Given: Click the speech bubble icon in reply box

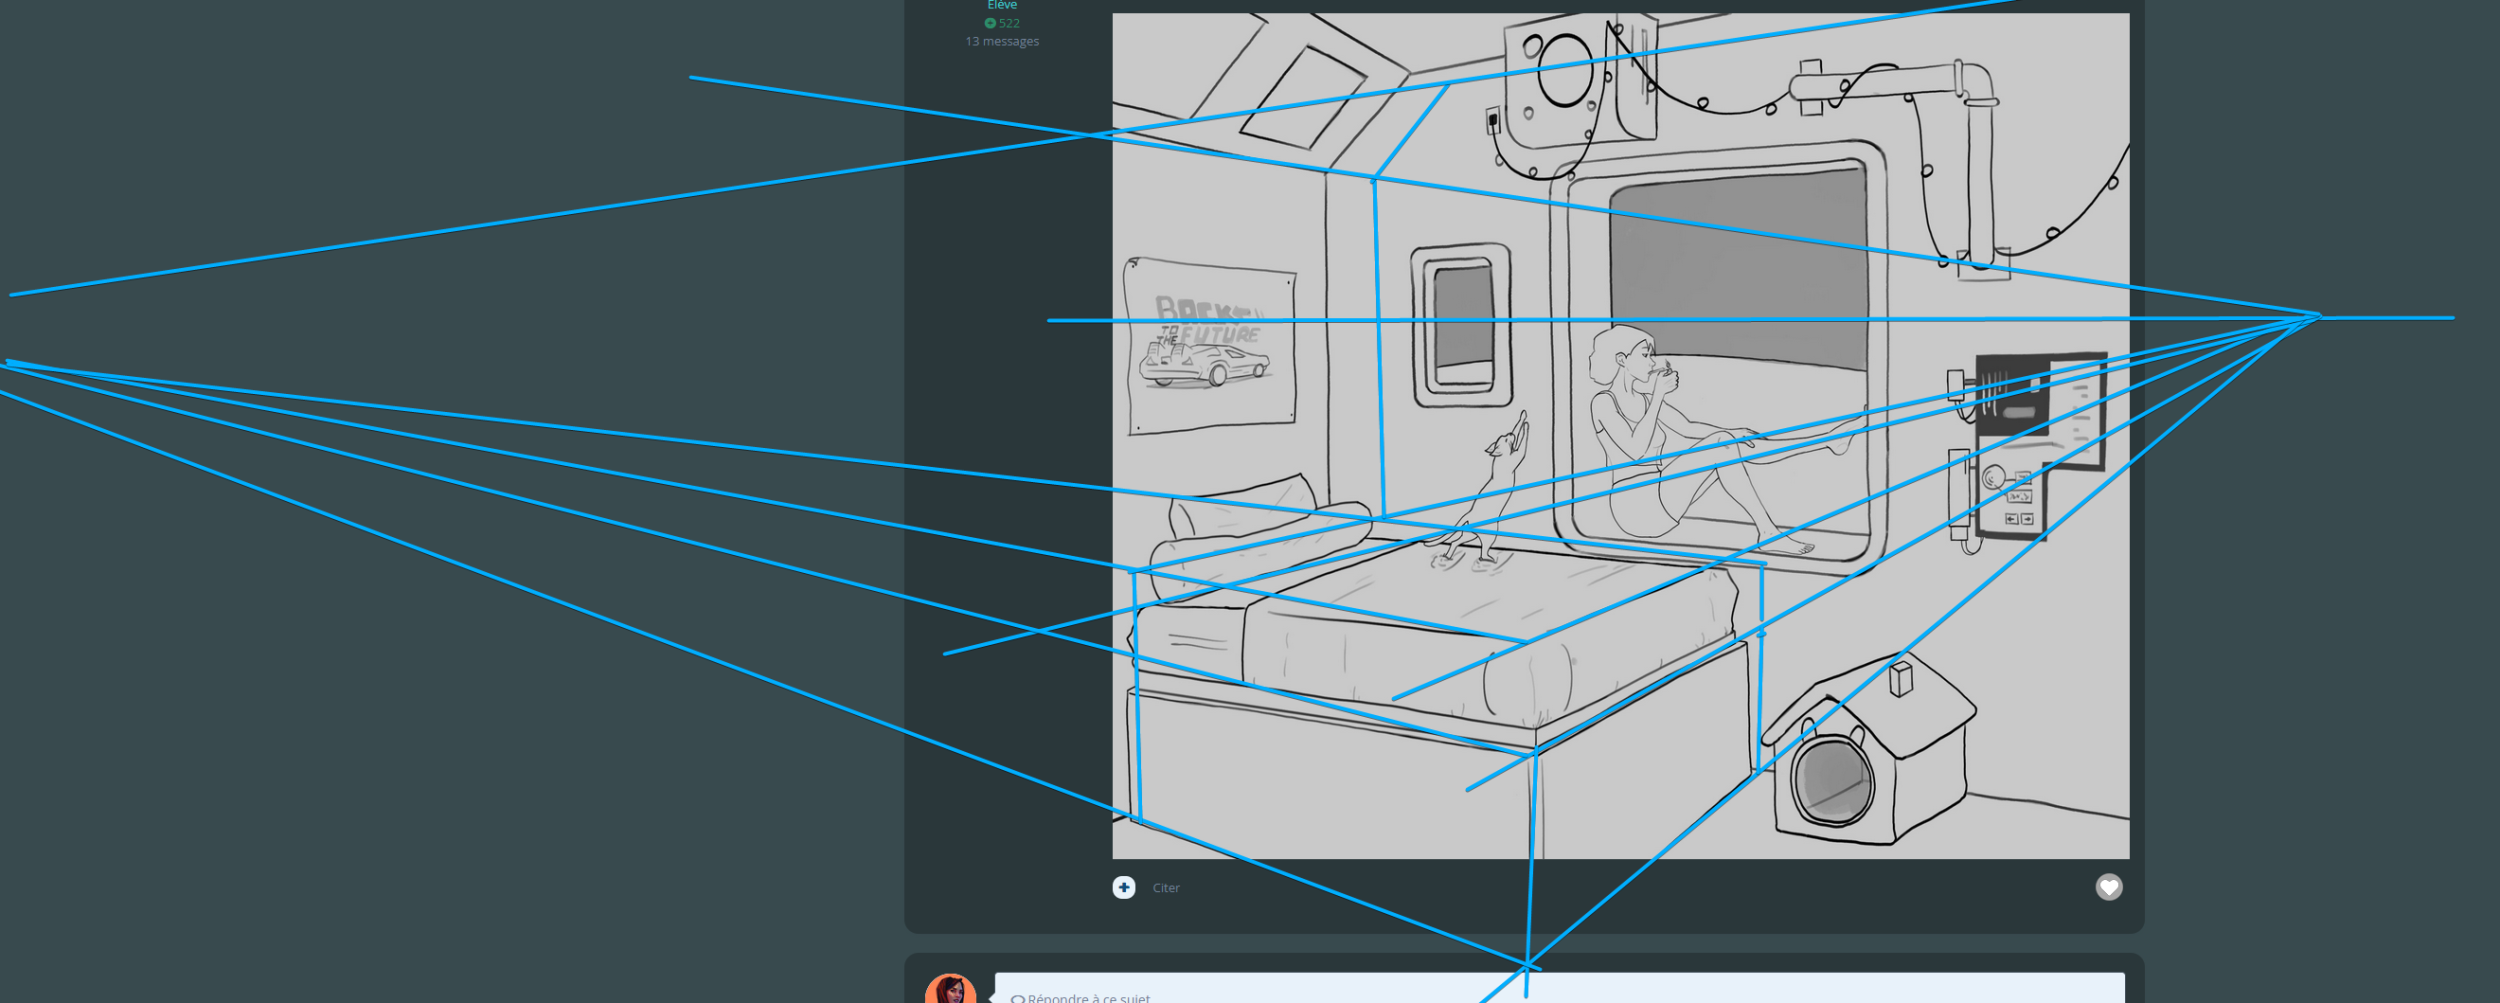Looking at the screenshot, I should (x=1017, y=998).
